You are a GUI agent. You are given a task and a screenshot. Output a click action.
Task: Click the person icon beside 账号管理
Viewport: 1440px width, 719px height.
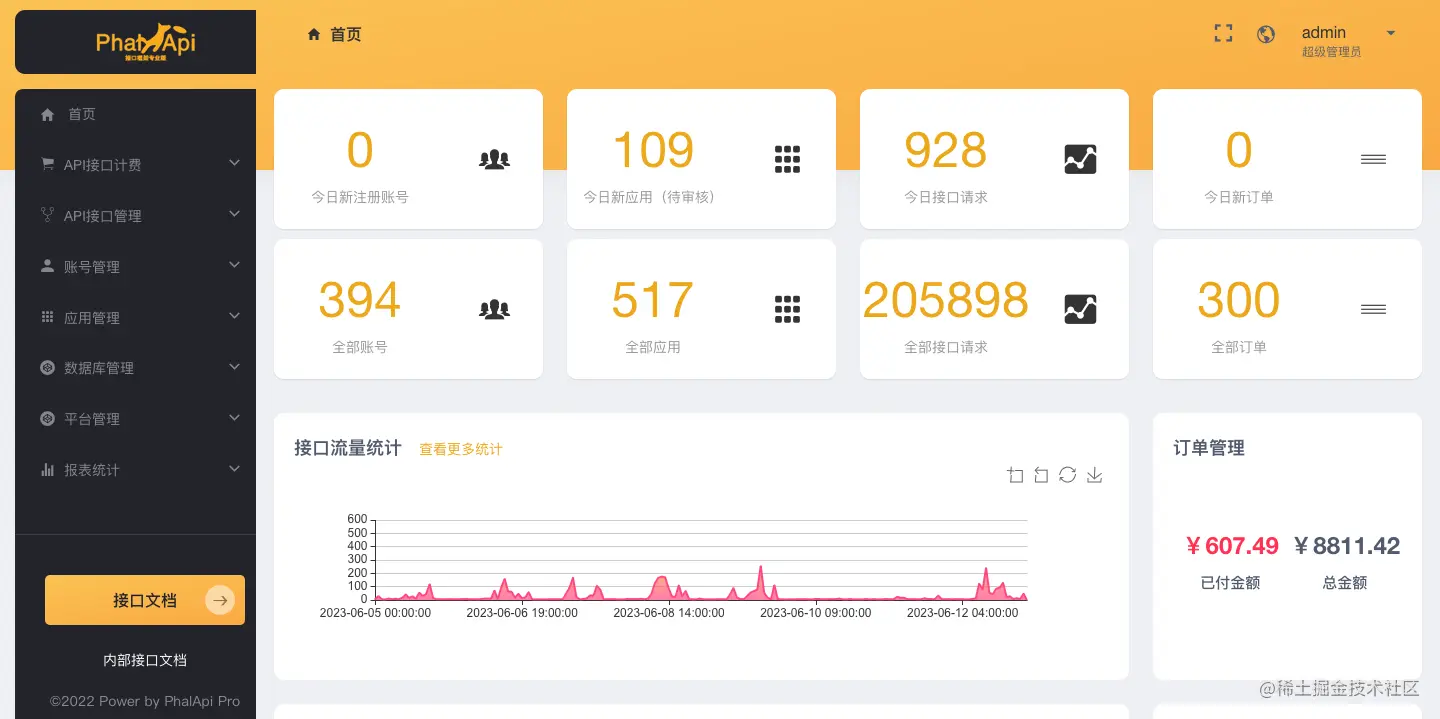pos(47,266)
